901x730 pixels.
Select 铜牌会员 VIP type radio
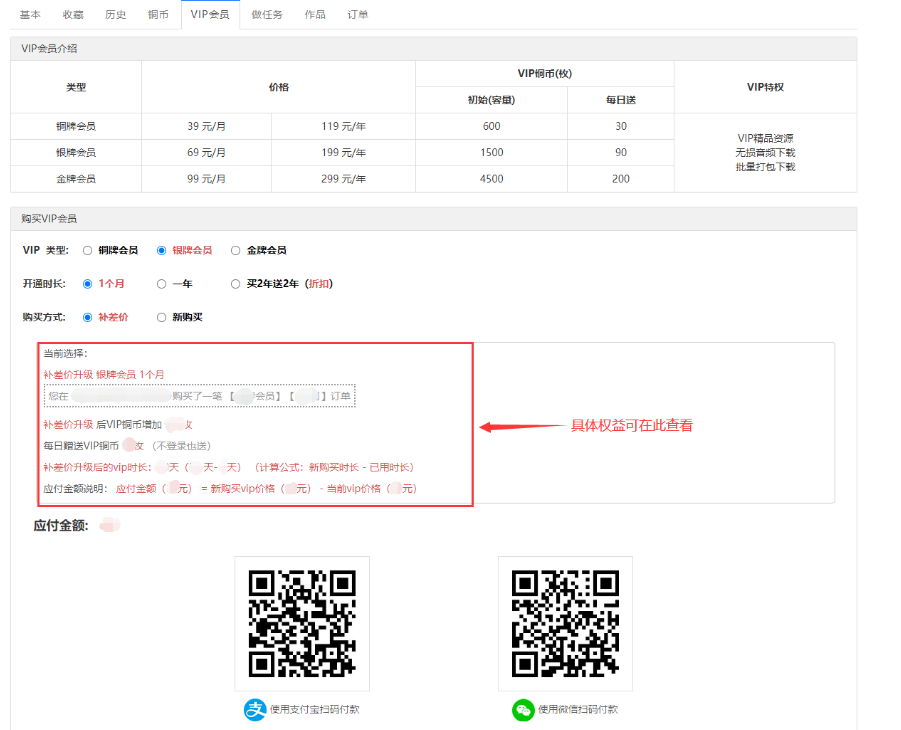click(87, 251)
